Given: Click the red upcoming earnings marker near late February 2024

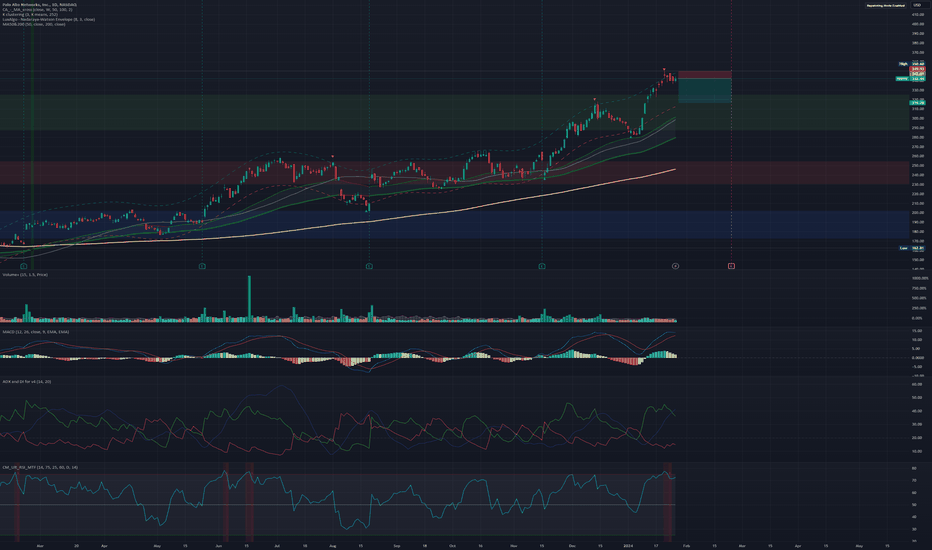Looking at the screenshot, I should coord(731,266).
